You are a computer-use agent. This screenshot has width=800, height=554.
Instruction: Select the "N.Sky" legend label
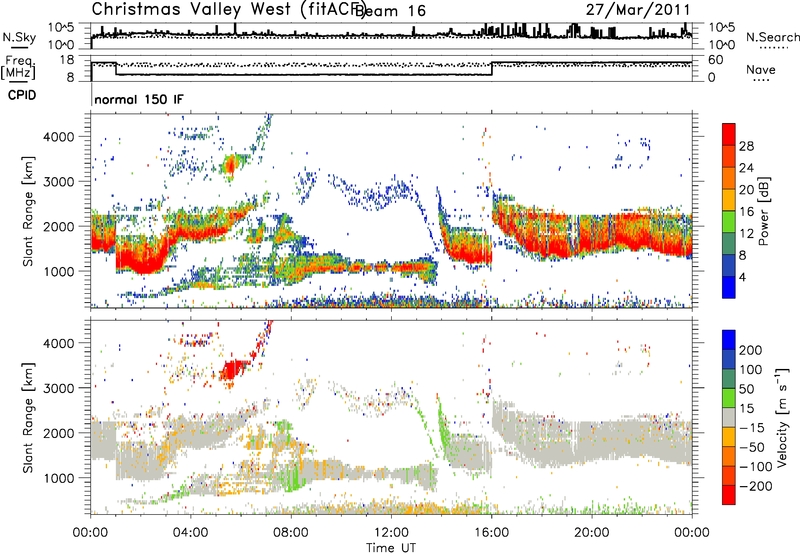(19, 37)
